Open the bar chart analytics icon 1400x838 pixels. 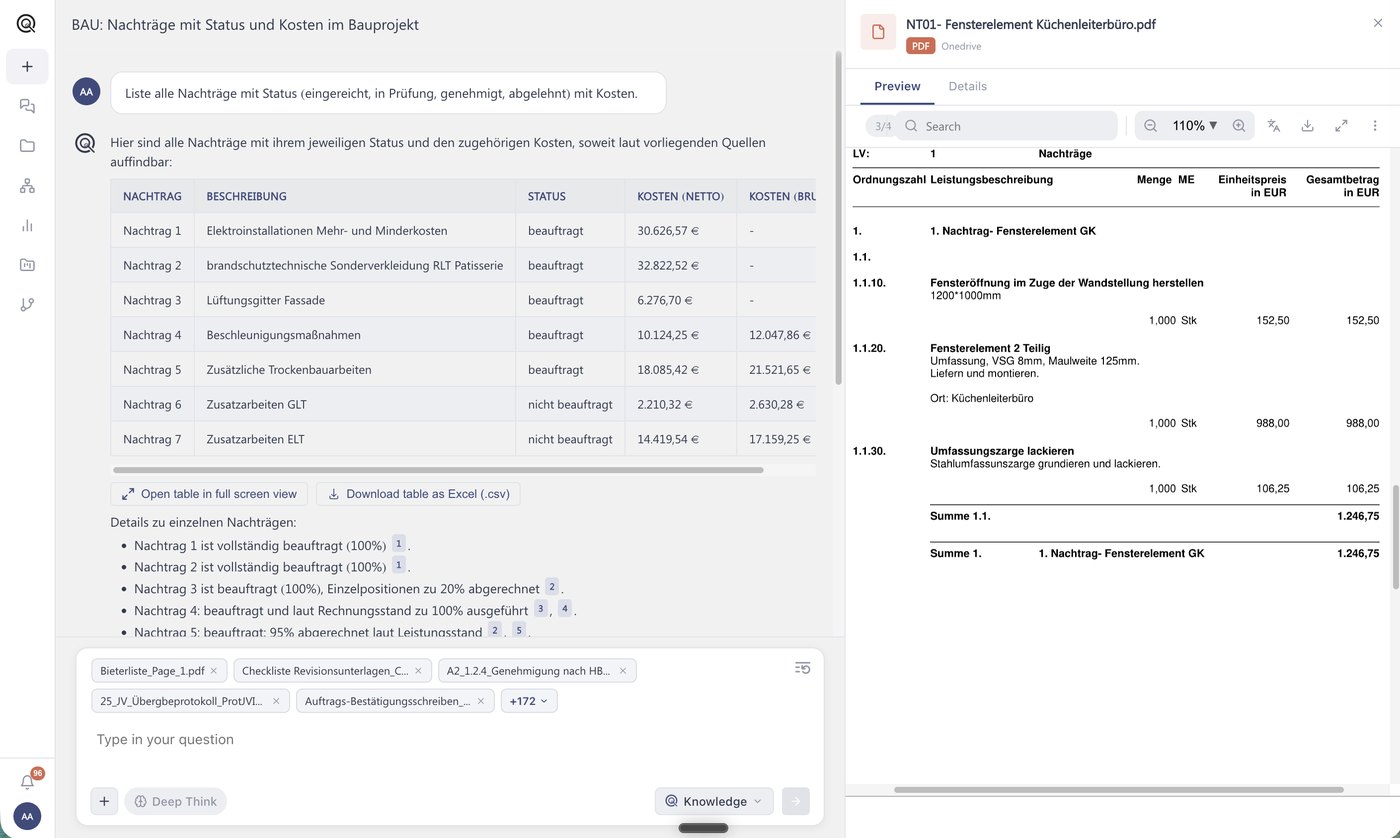pyautogui.click(x=27, y=225)
